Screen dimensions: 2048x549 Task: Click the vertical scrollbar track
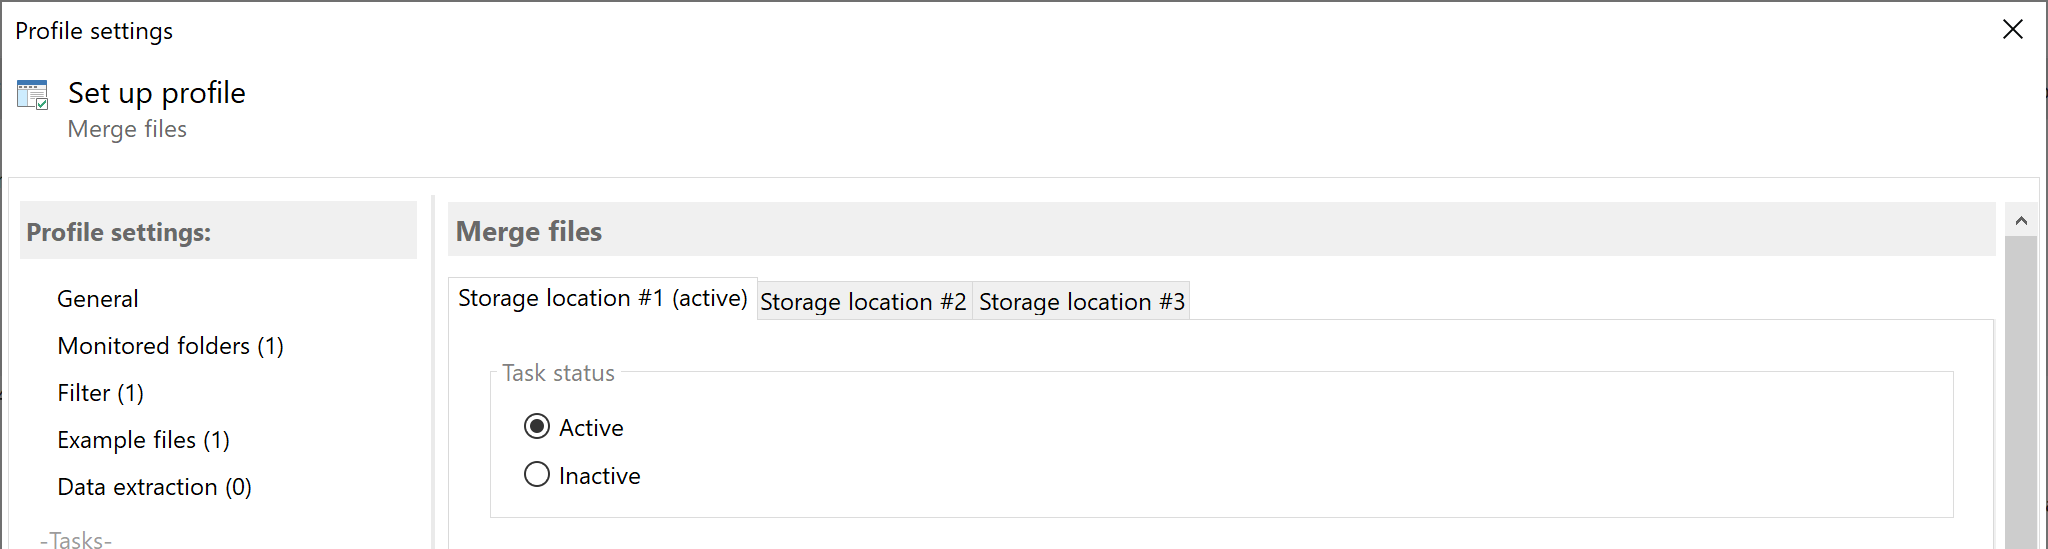[2021, 400]
